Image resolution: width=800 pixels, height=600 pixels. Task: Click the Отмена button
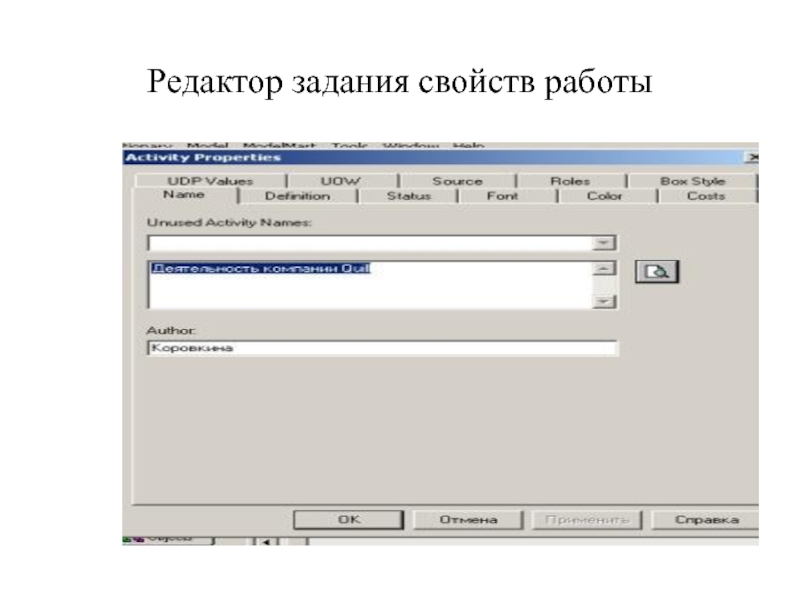pos(468,520)
